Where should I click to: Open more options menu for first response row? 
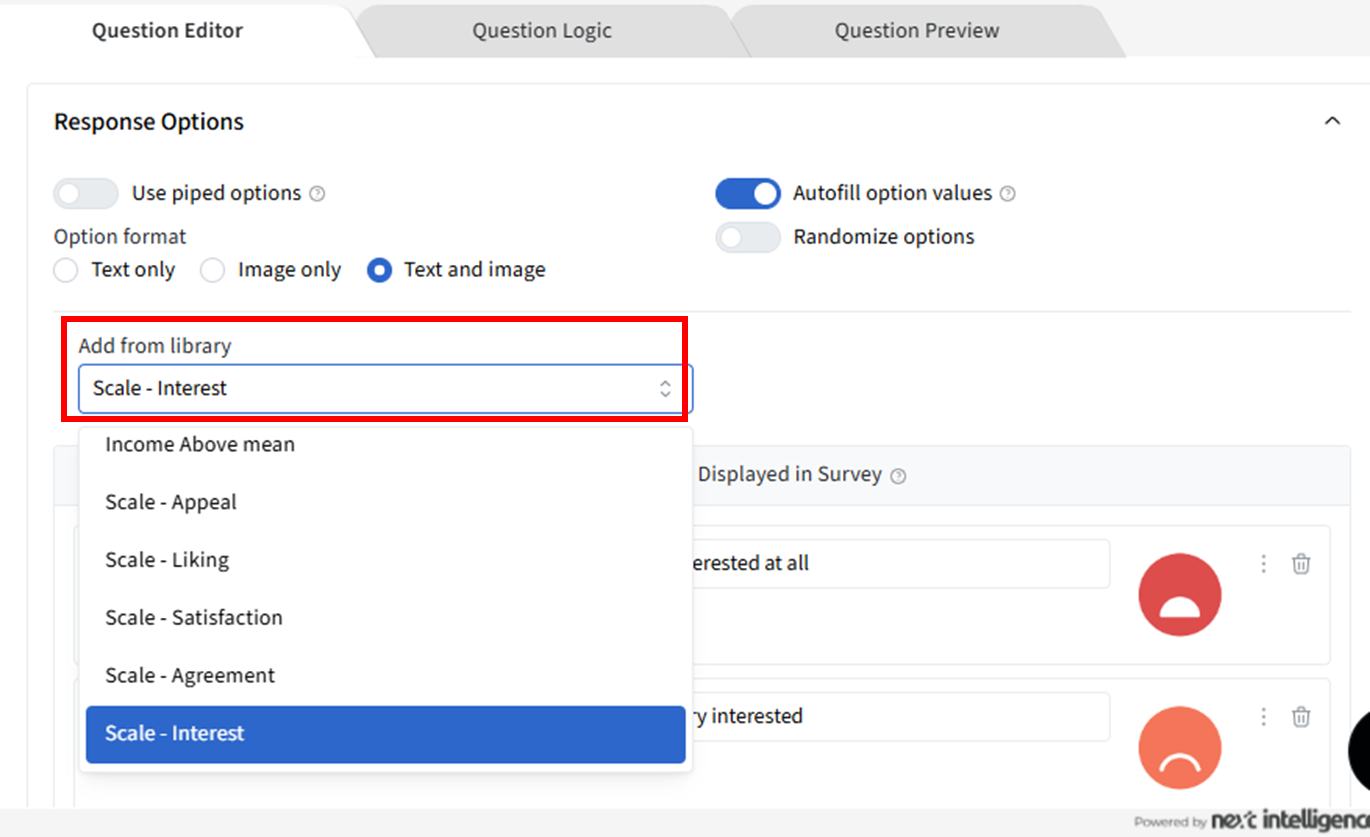coord(1263,564)
